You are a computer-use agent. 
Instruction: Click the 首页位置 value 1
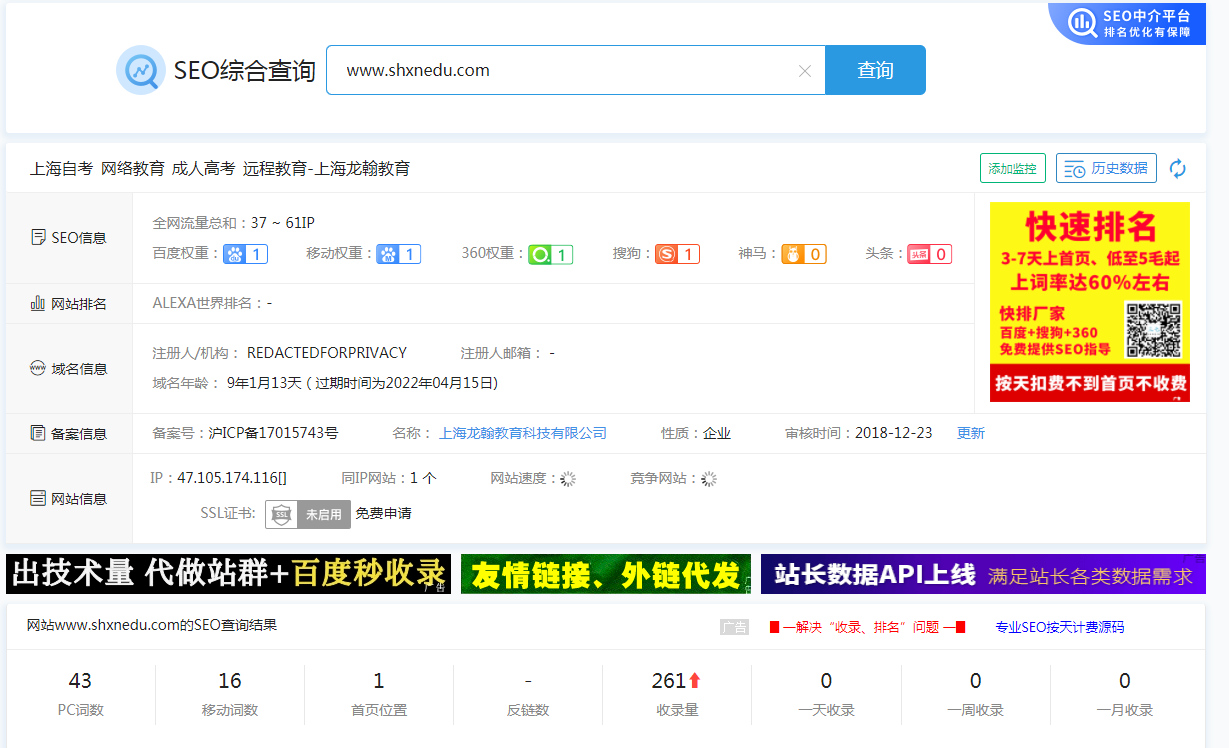click(379, 681)
